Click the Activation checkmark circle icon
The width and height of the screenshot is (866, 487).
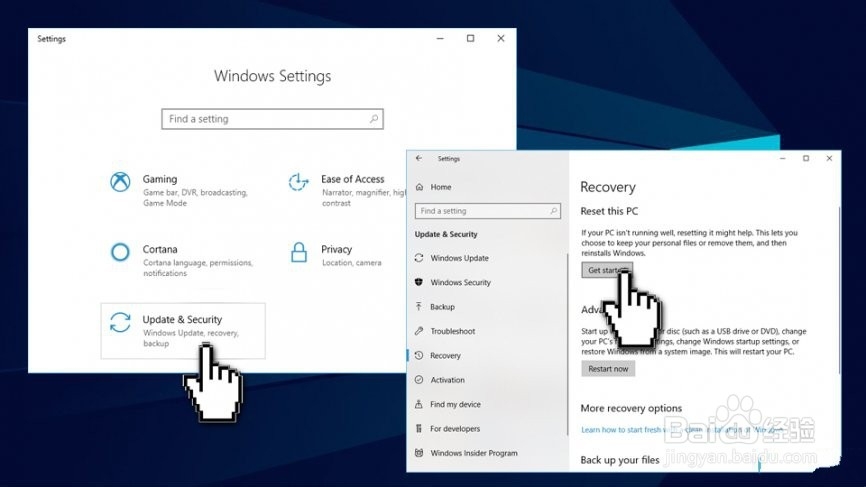pos(419,380)
